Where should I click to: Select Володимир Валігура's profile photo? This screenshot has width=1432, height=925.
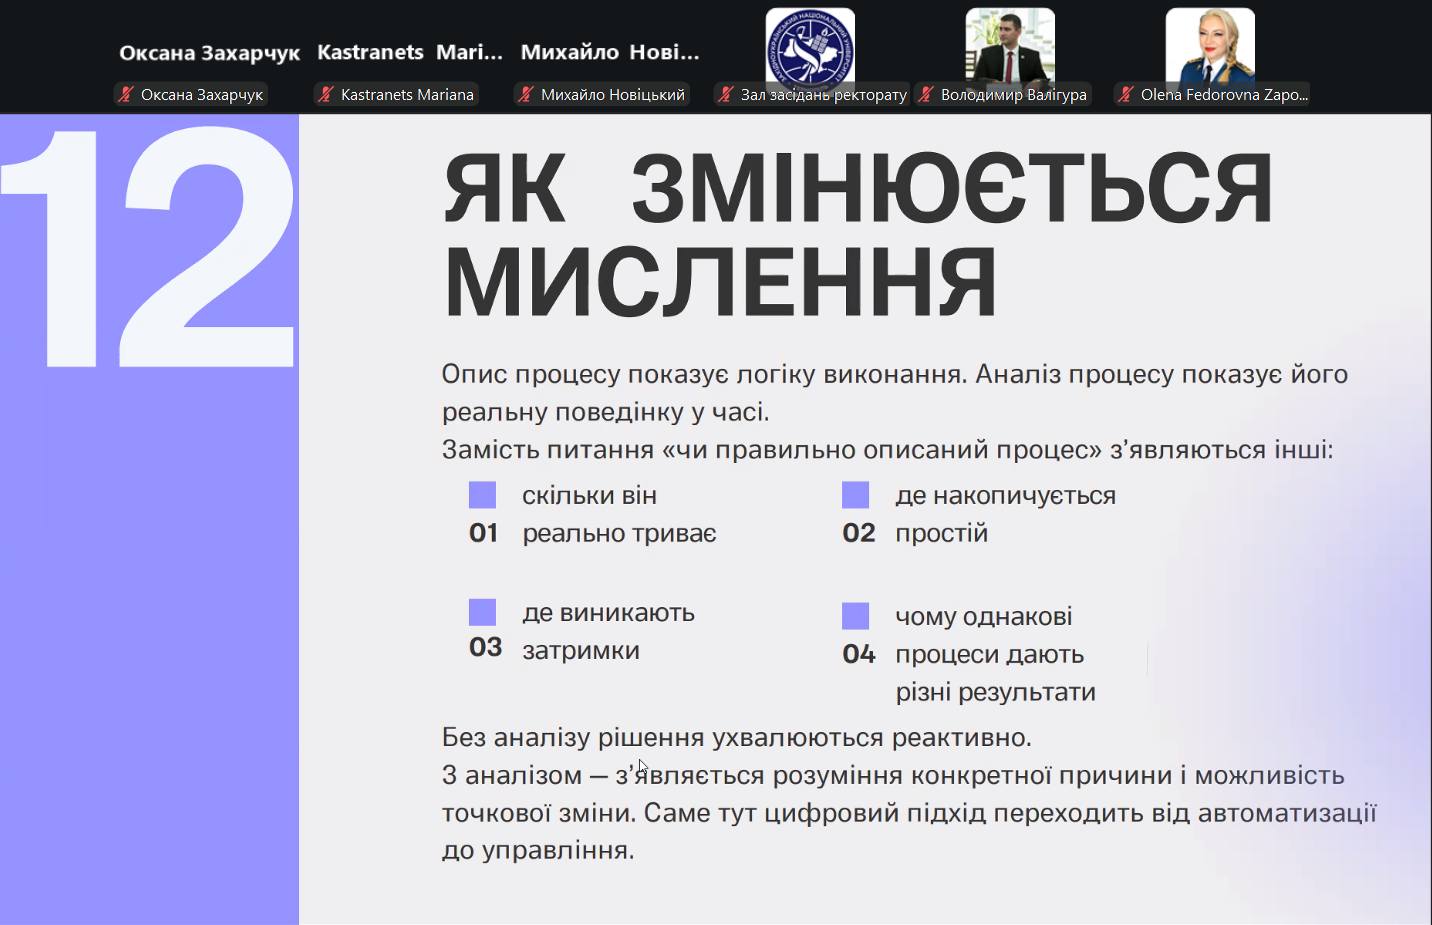click(1010, 45)
